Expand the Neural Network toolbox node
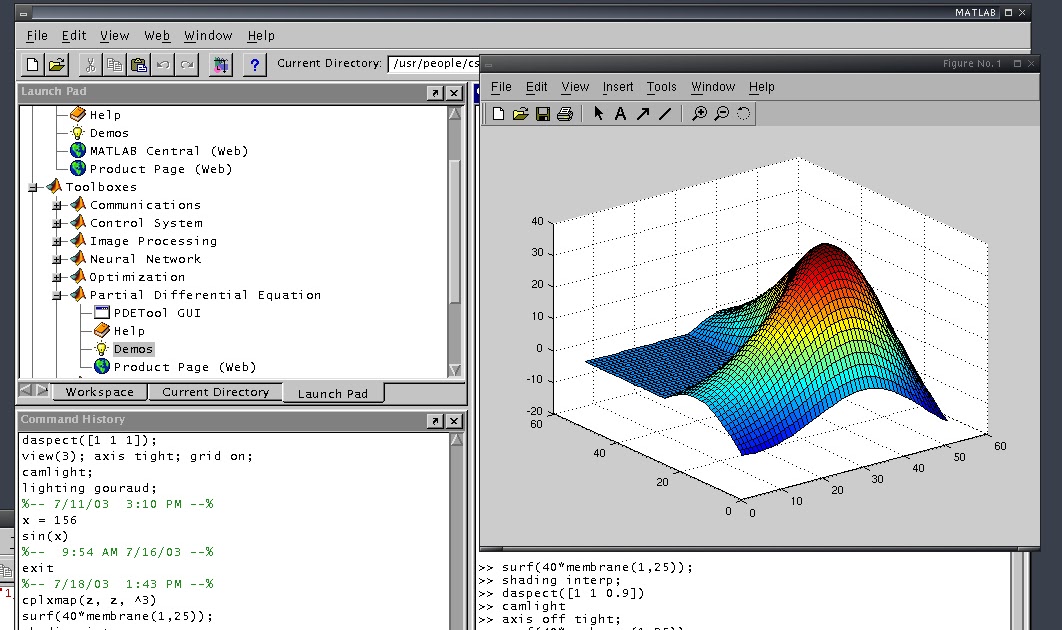The image size is (1062, 630). [57, 259]
